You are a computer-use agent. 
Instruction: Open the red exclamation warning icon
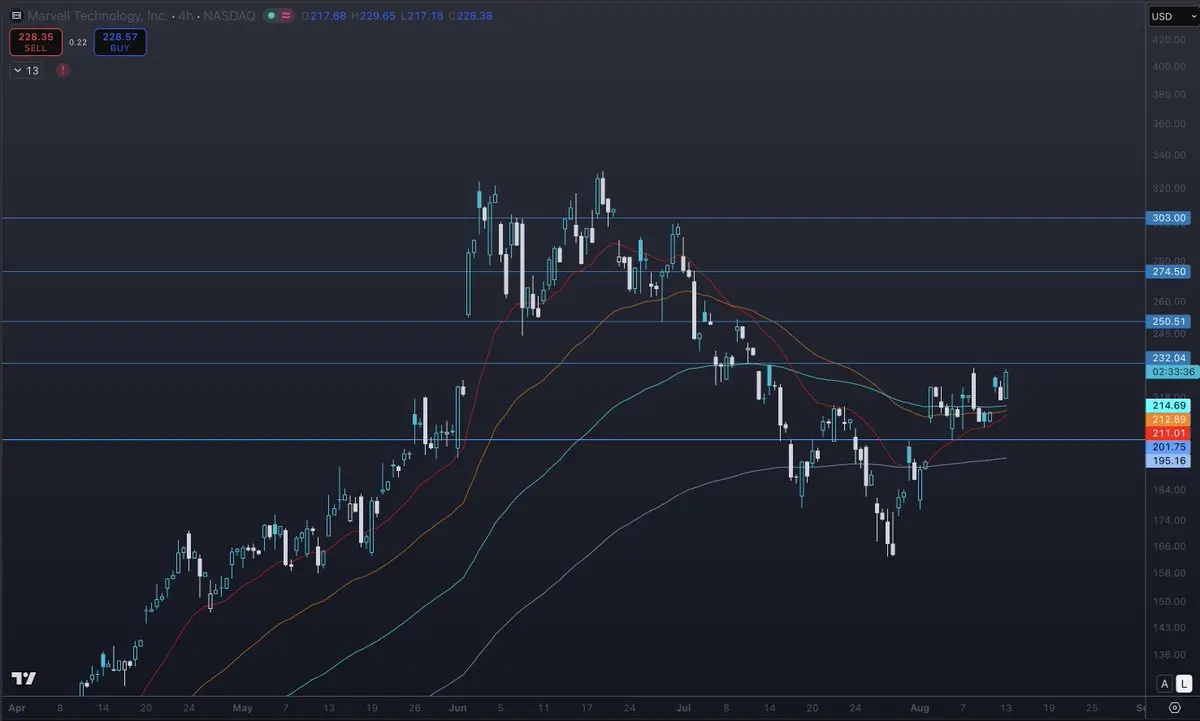tap(63, 70)
